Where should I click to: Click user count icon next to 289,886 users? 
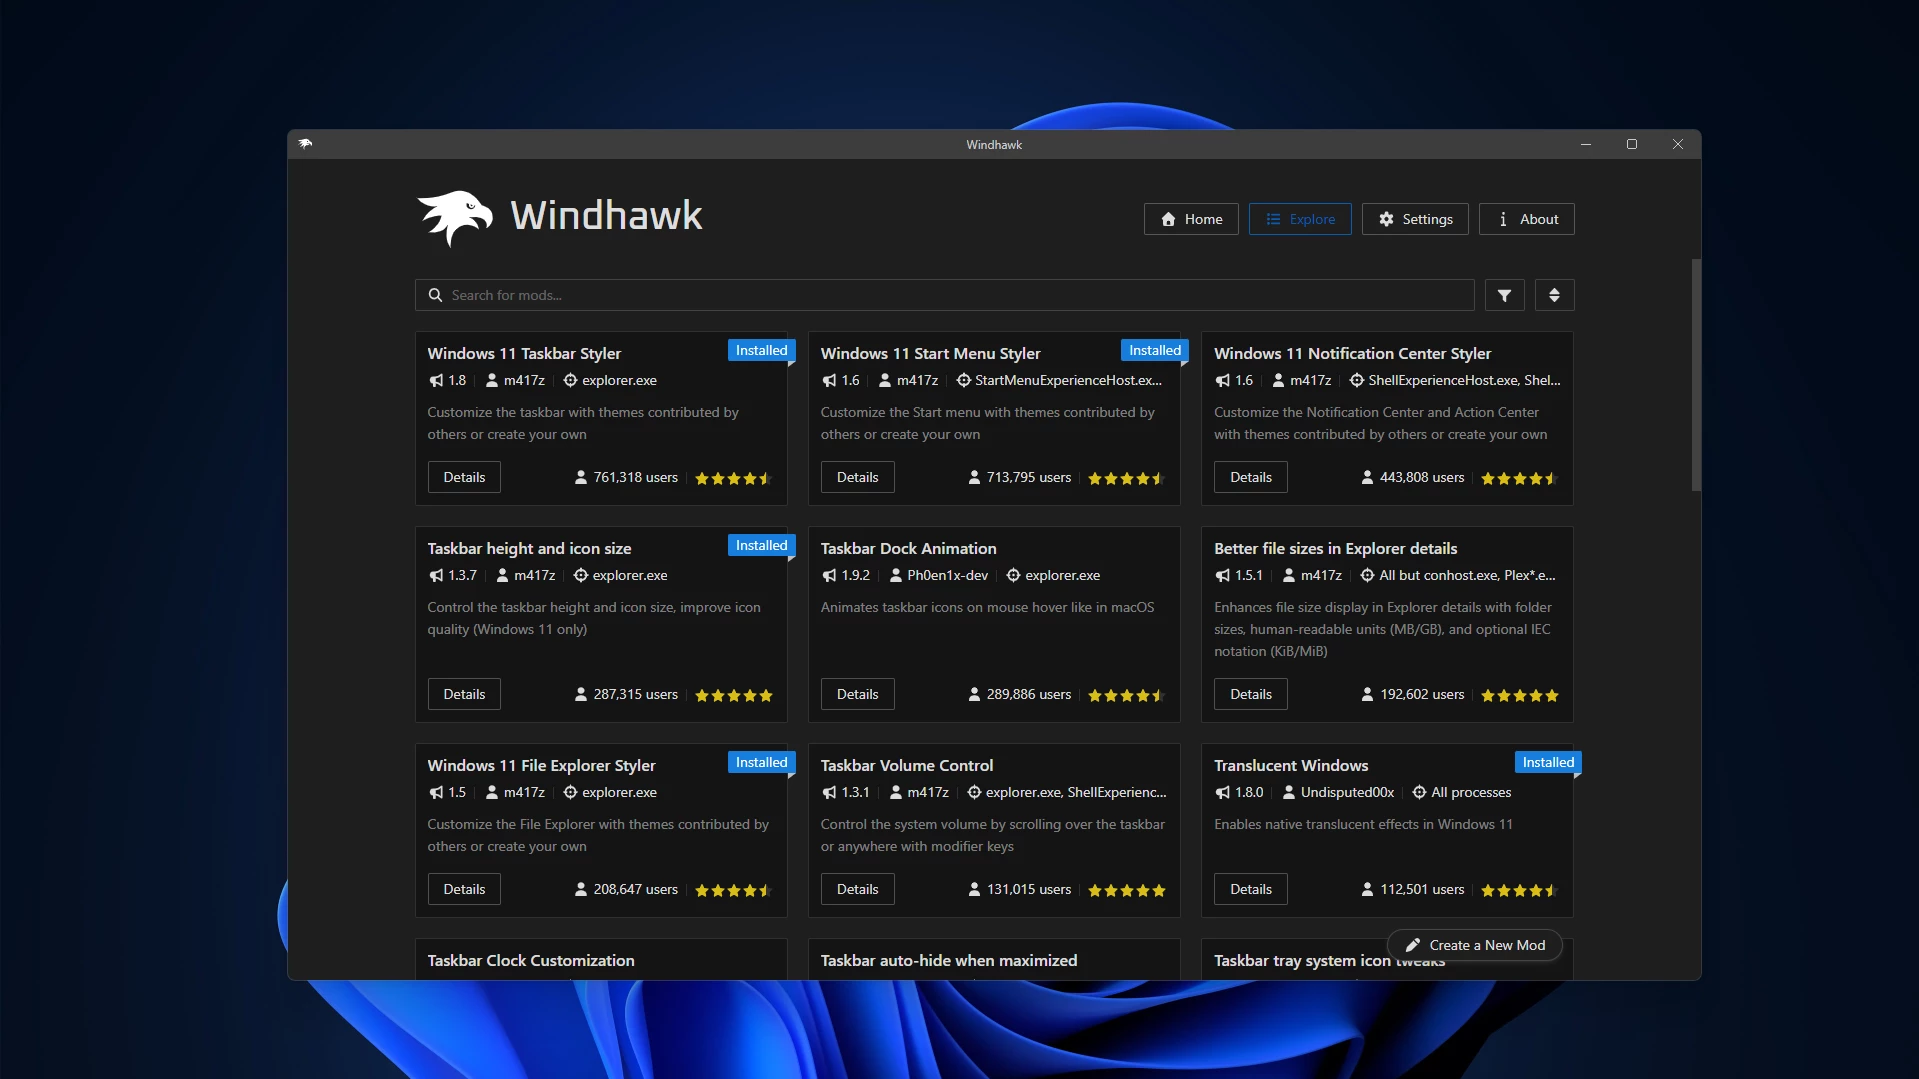tap(974, 694)
